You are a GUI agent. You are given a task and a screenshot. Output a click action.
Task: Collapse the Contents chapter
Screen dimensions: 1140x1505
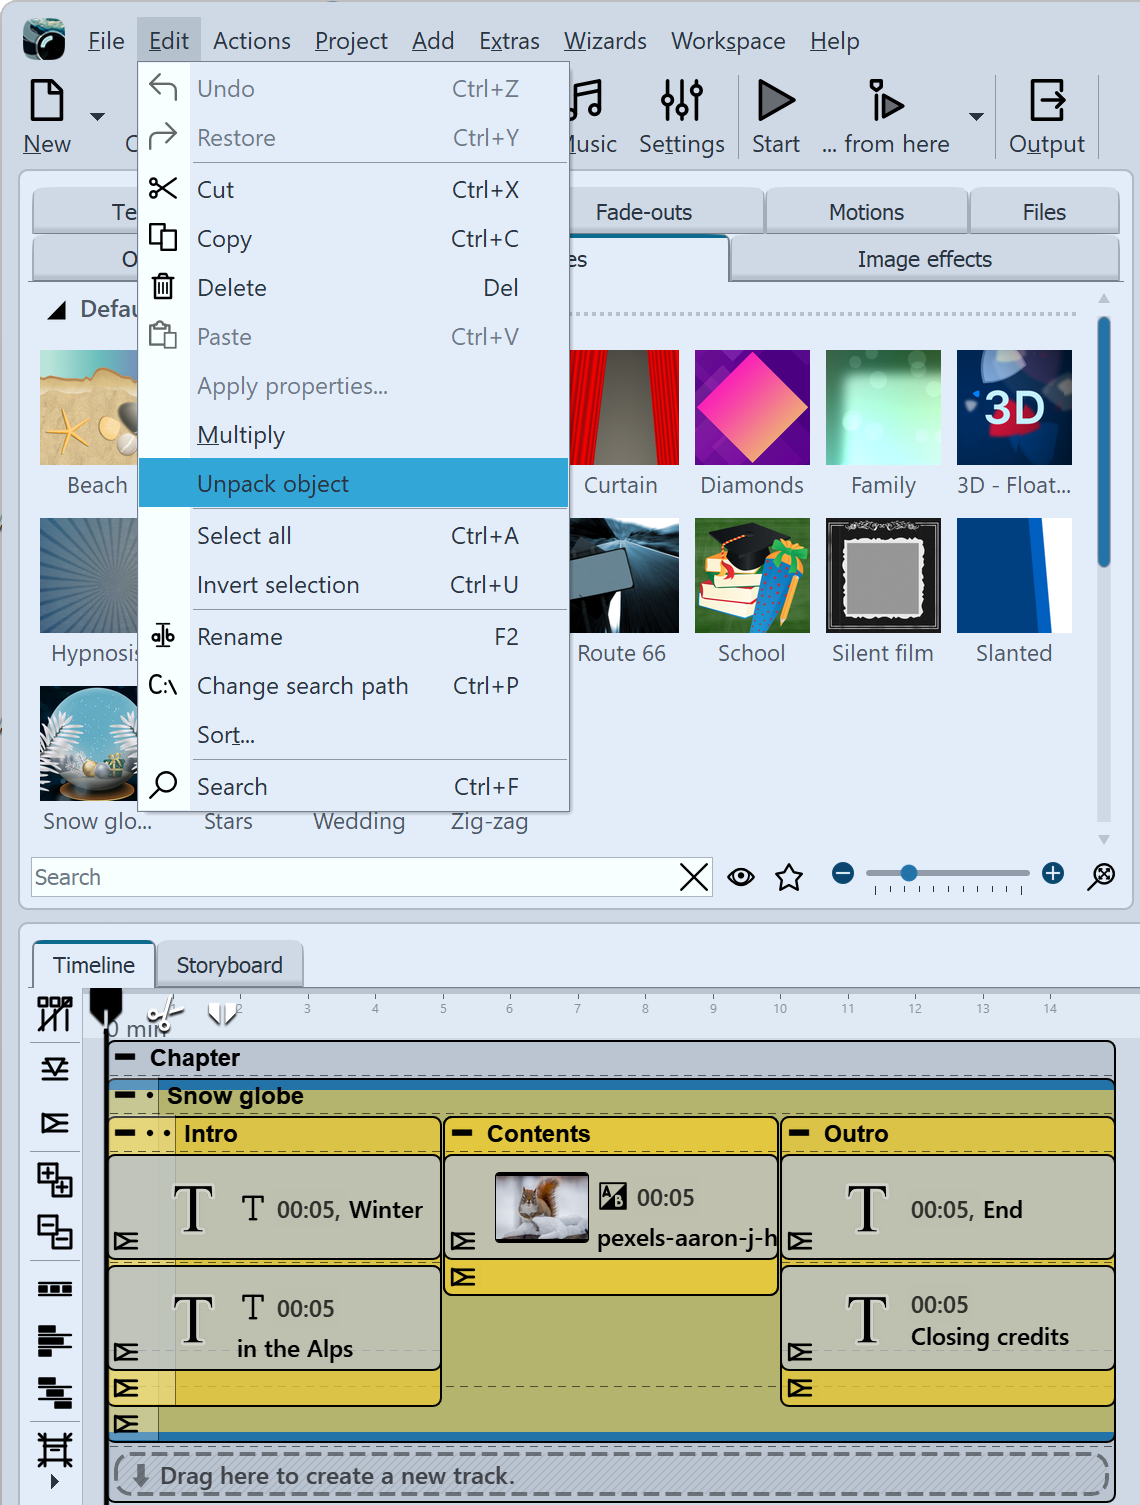click(463, 1133)
